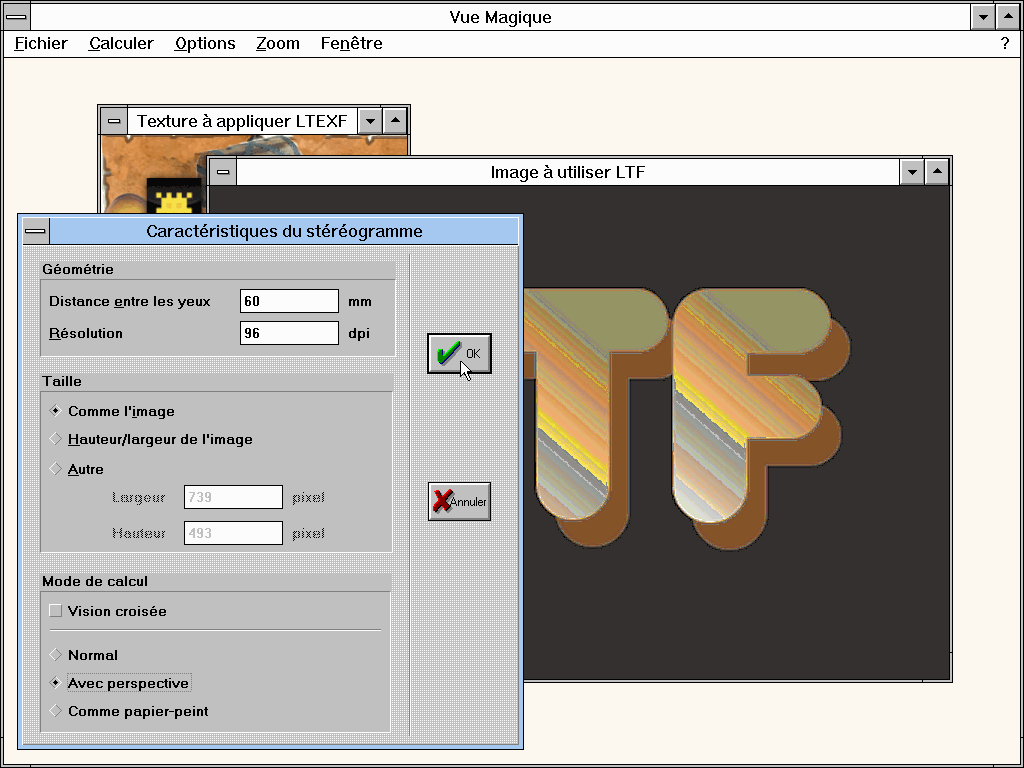Click the disabled Hauteur pixel field
This screenshot has width=1024, height=768.
[233, 533]
